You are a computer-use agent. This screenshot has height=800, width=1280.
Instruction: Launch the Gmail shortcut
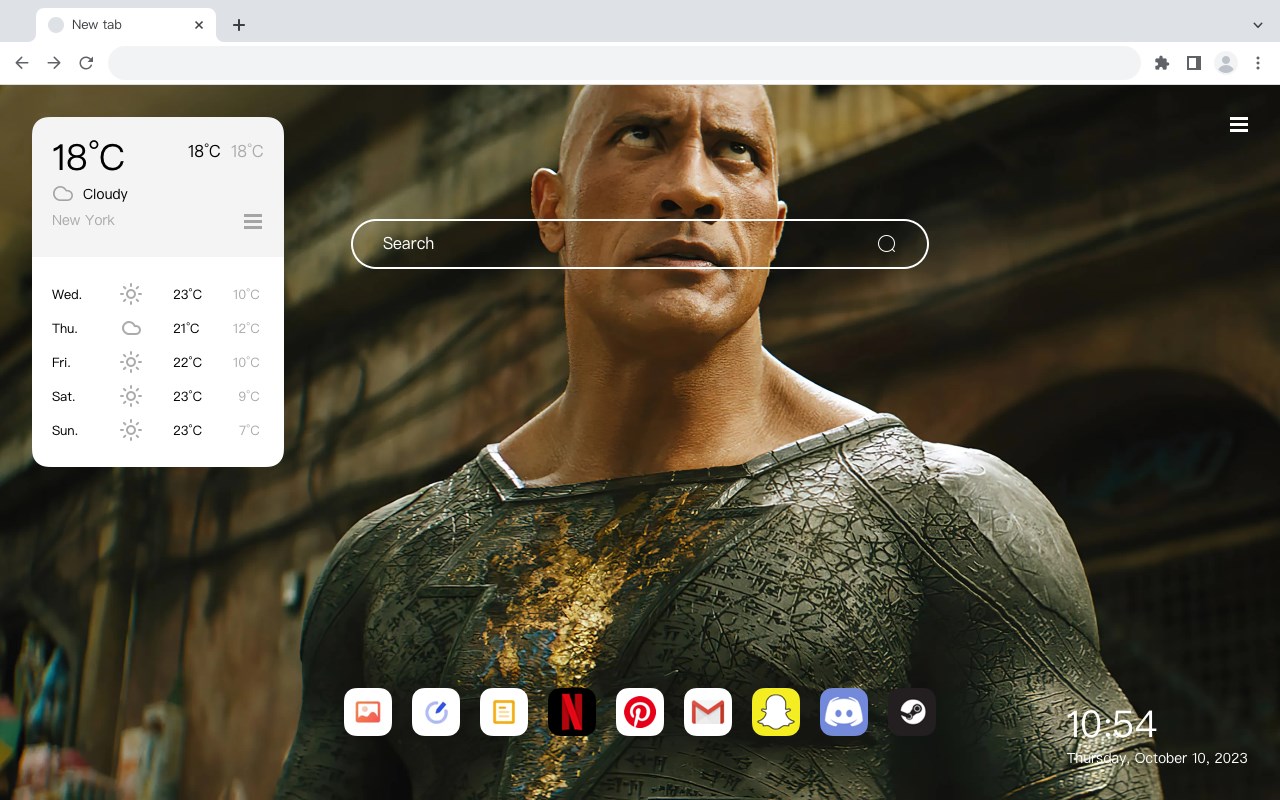click(708, 712)
